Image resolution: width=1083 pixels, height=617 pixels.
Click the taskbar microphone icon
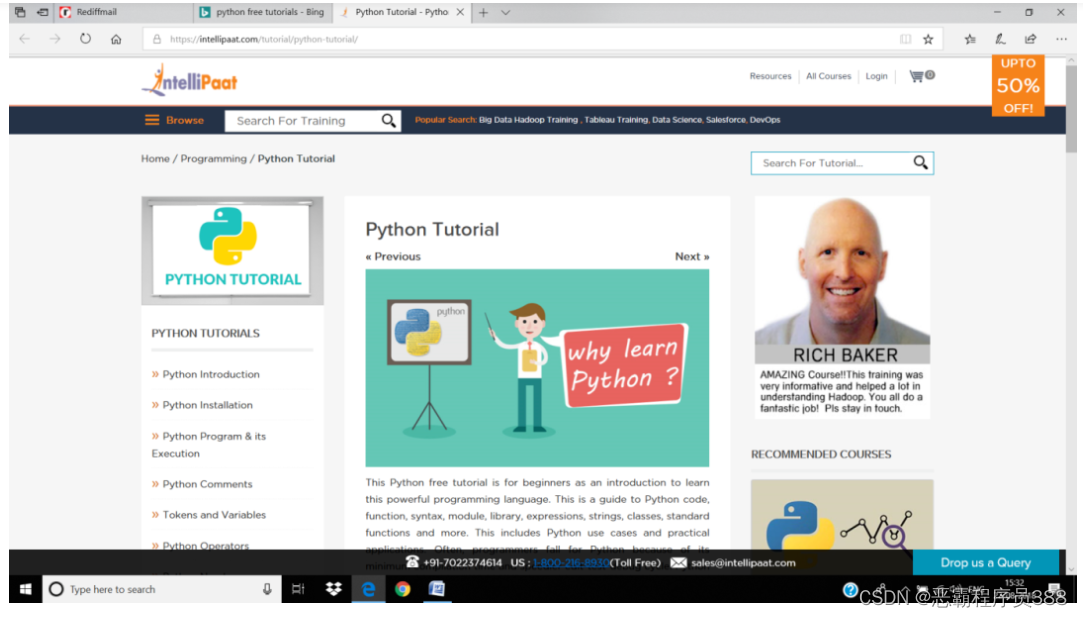click(x=267, y=589)
